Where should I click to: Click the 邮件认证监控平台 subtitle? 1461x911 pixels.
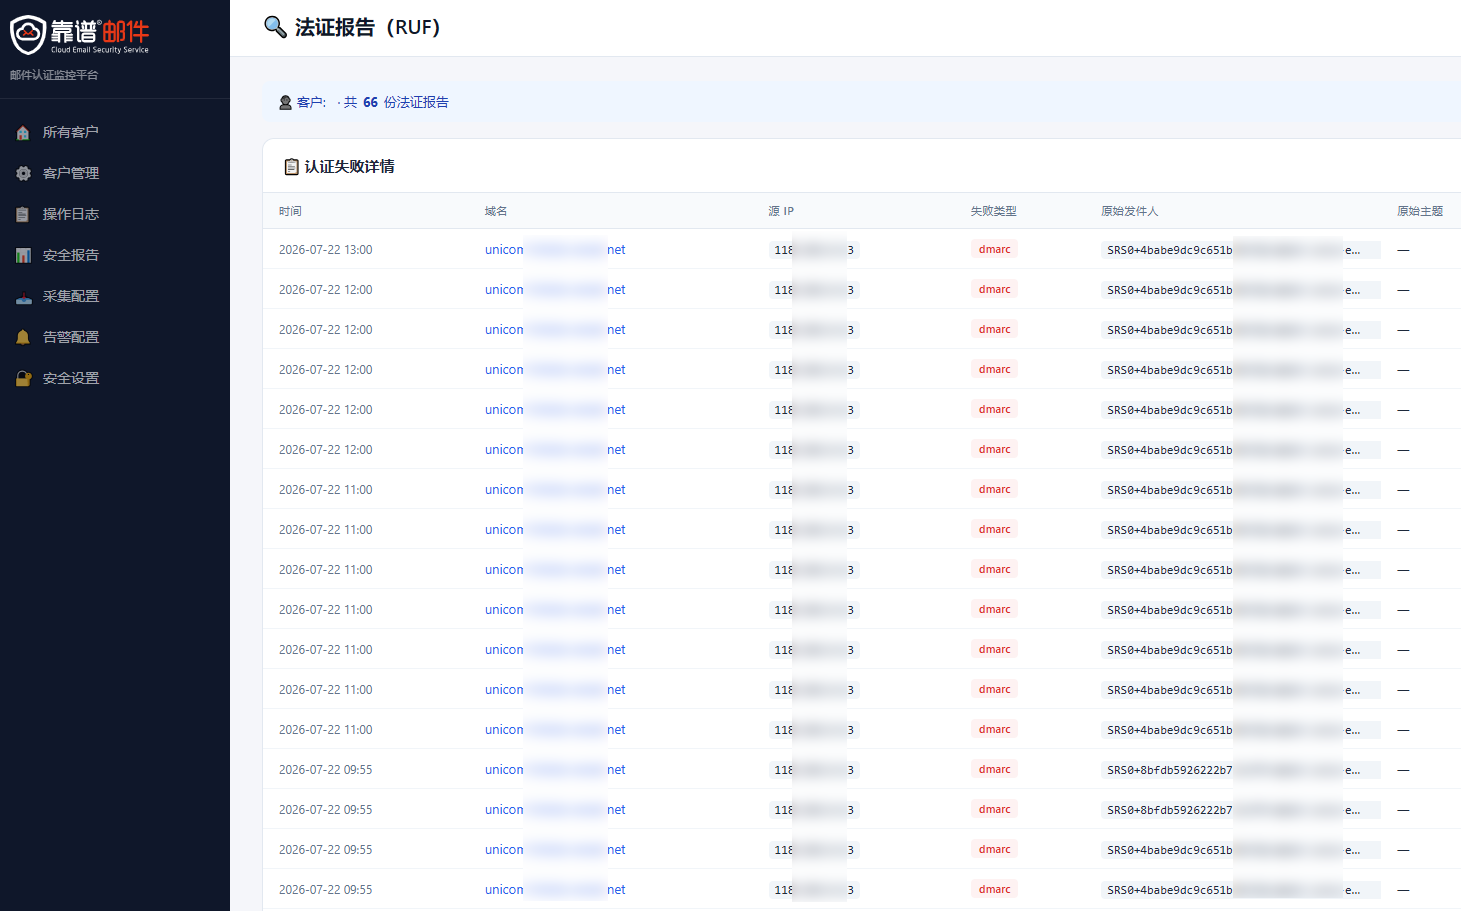pos(54,75)
